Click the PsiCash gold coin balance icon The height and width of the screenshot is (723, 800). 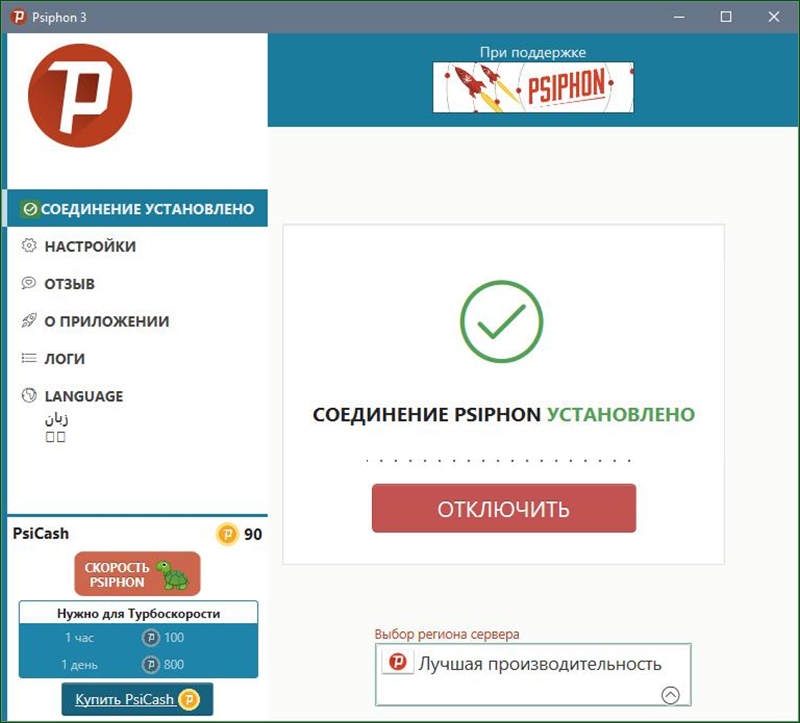[x=228, y=534]
